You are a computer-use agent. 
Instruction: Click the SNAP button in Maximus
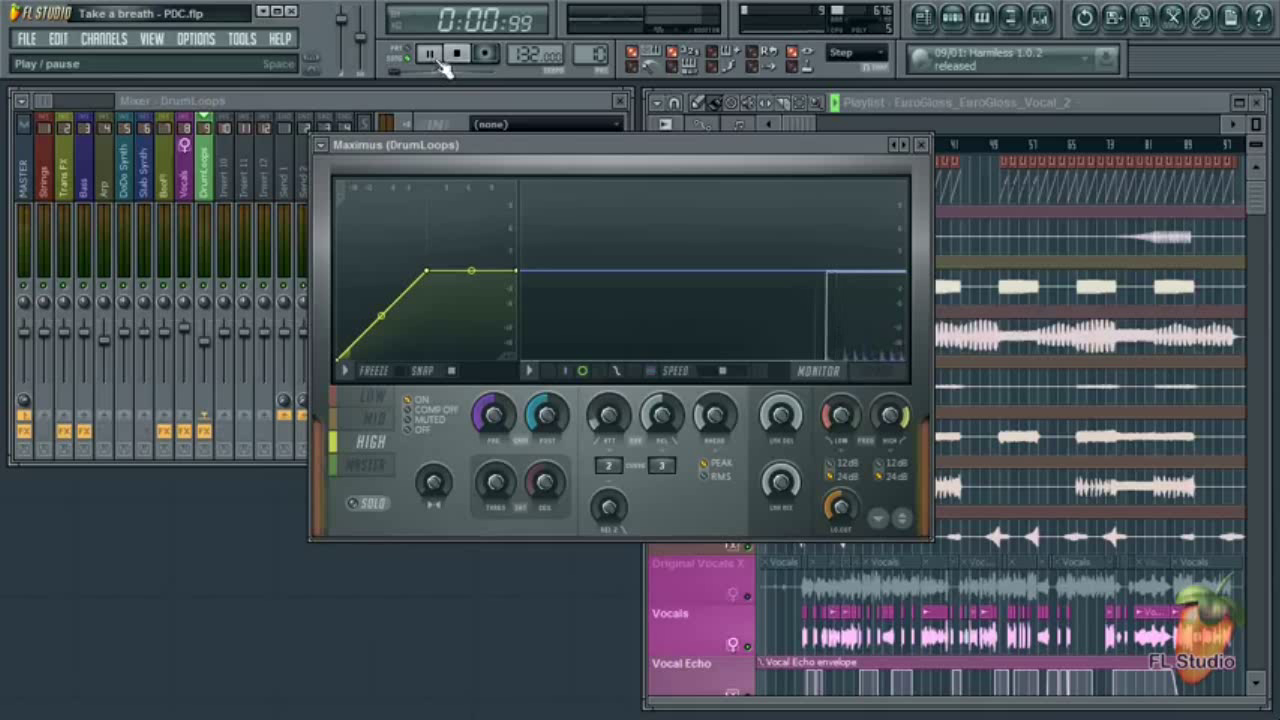[x=422, y=371]
